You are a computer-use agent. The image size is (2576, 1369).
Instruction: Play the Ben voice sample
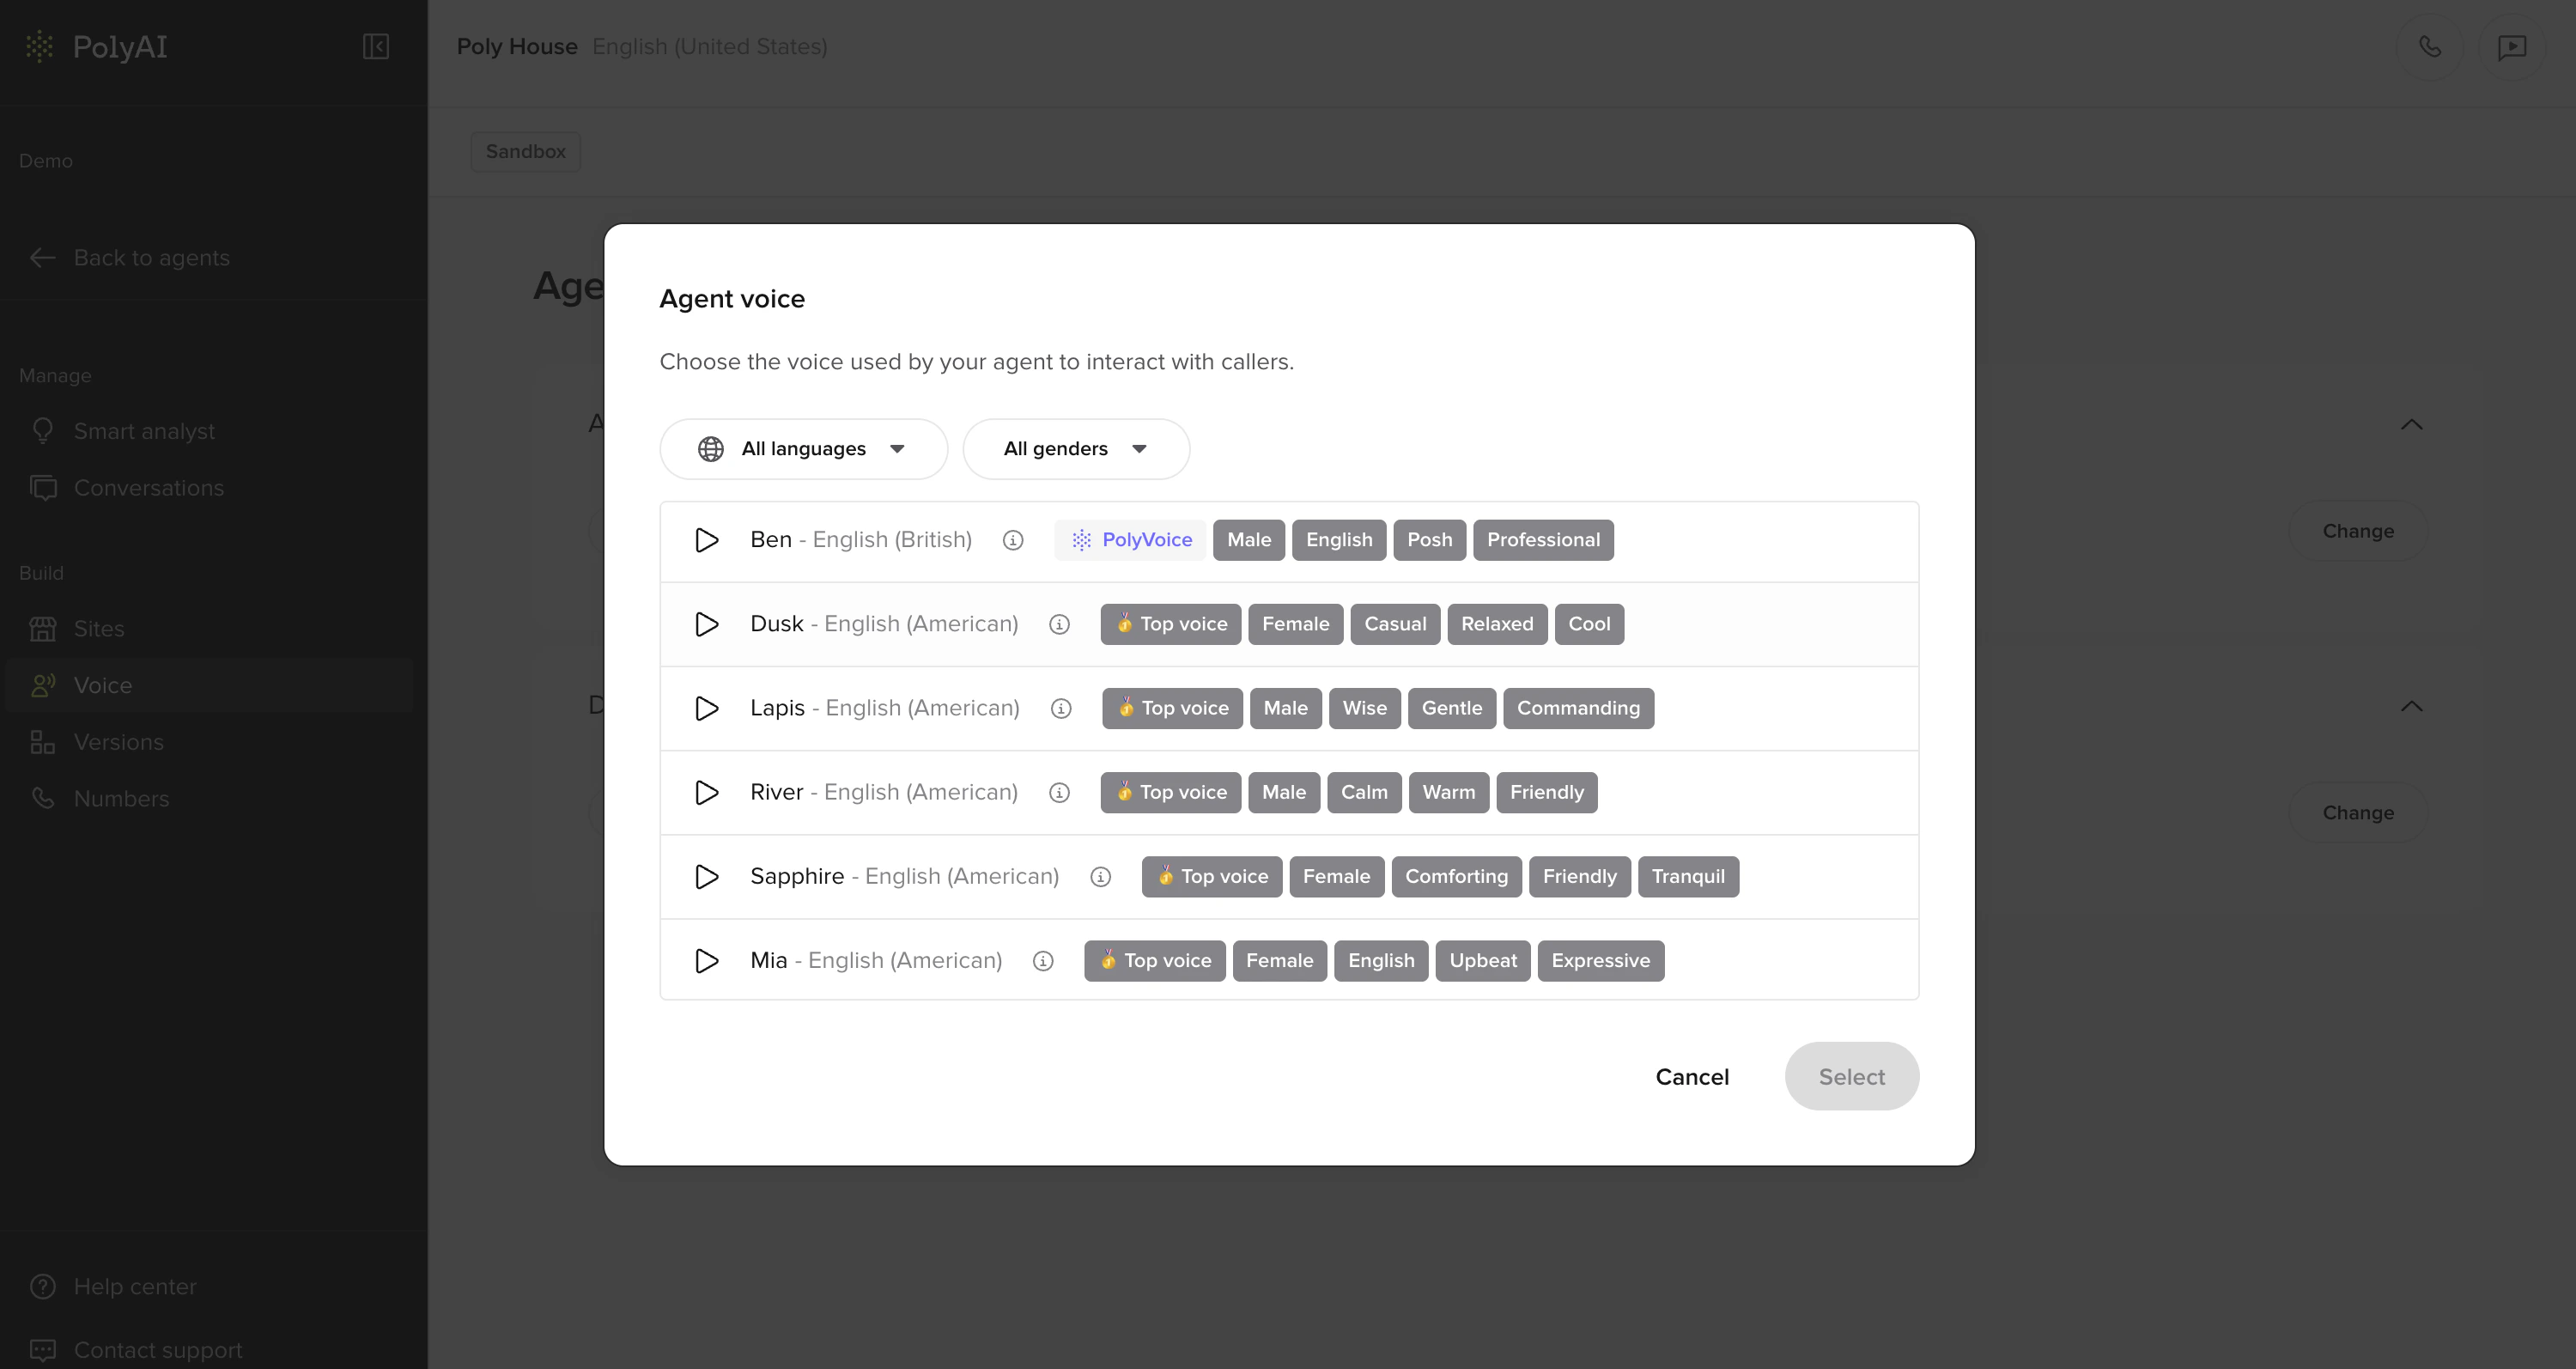[x=706, y=540]
